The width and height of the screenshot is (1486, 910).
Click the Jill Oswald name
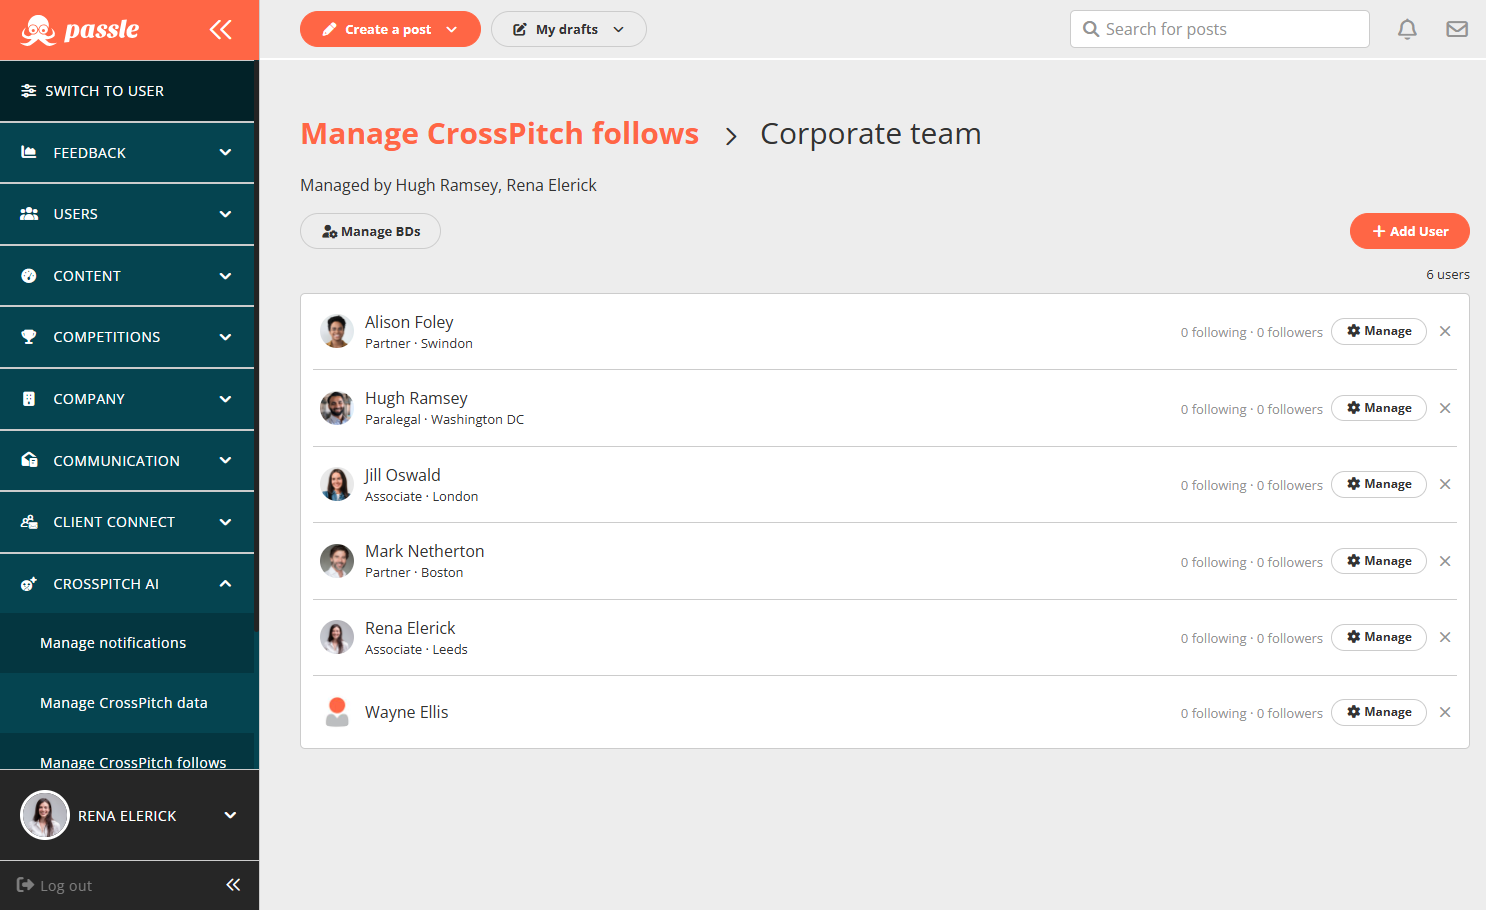click(x=402, y=475)
